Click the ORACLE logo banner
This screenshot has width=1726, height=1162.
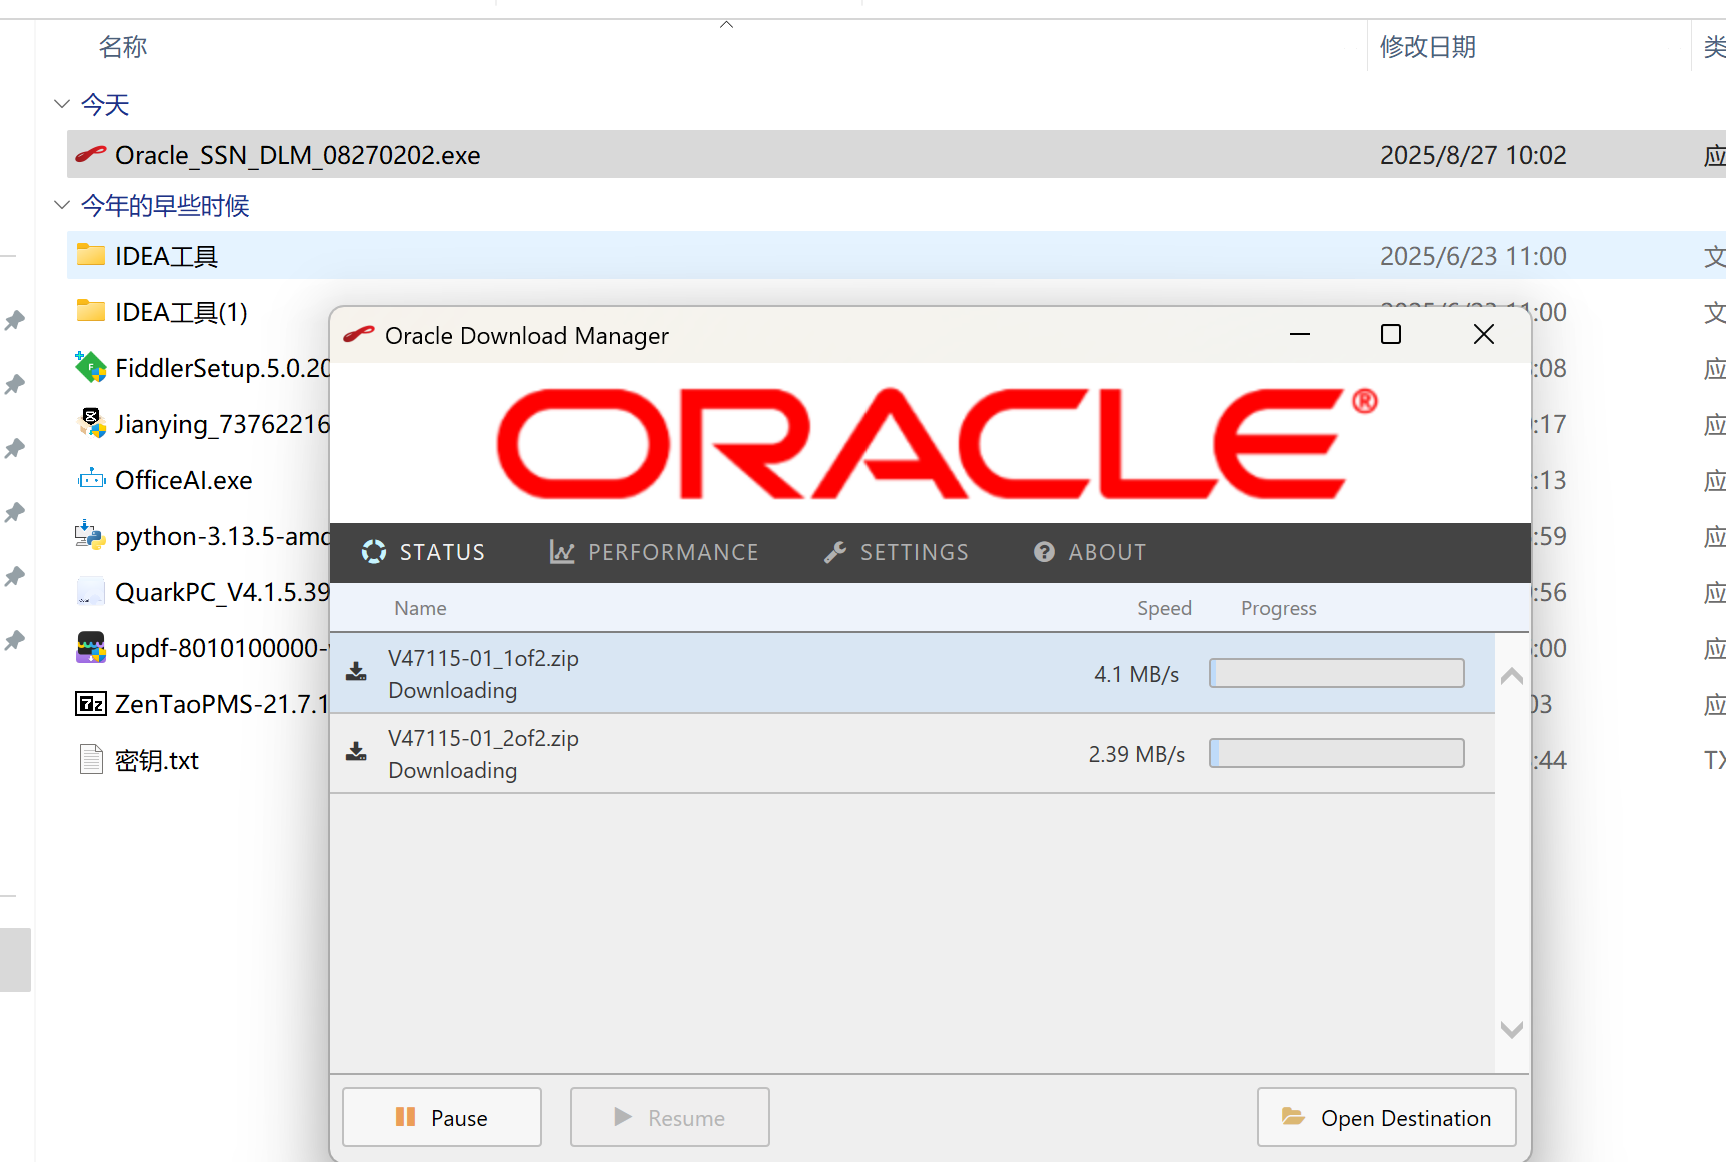click(x=937, y=443)
